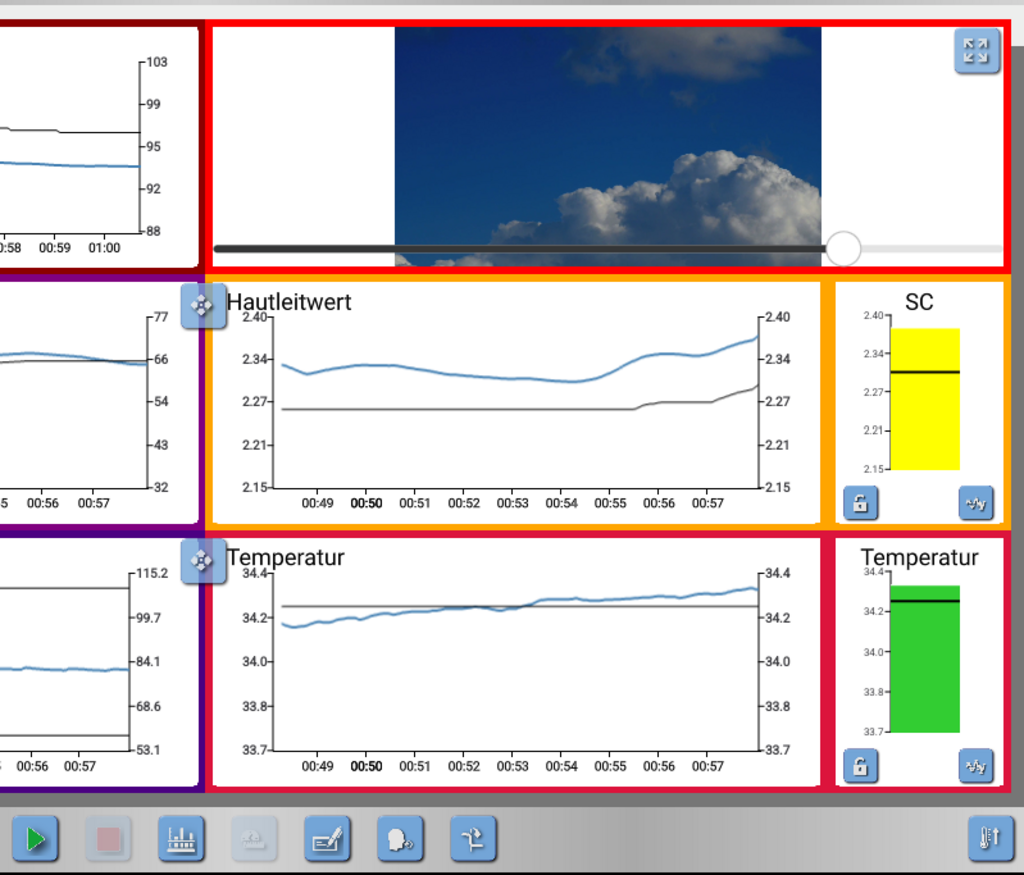Toggle the lock on the Temperatur bar panel
Viewport: 1024px width, 875px height.
tap(860, 767)
